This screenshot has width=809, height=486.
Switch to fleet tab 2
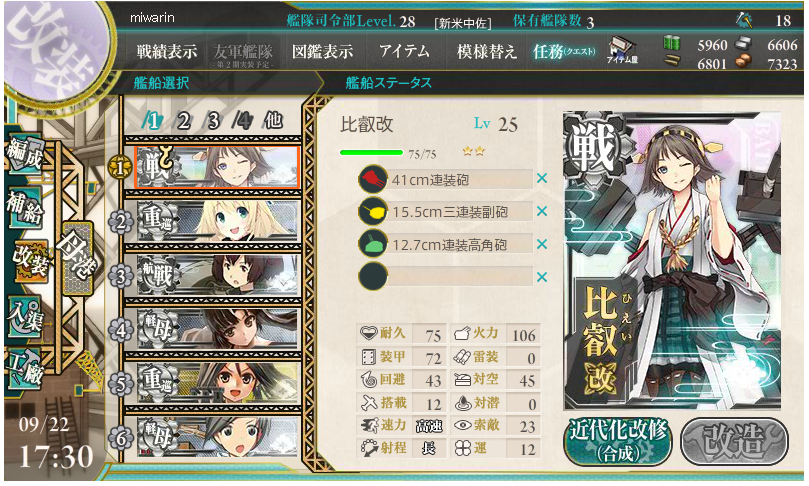point(184,121)
